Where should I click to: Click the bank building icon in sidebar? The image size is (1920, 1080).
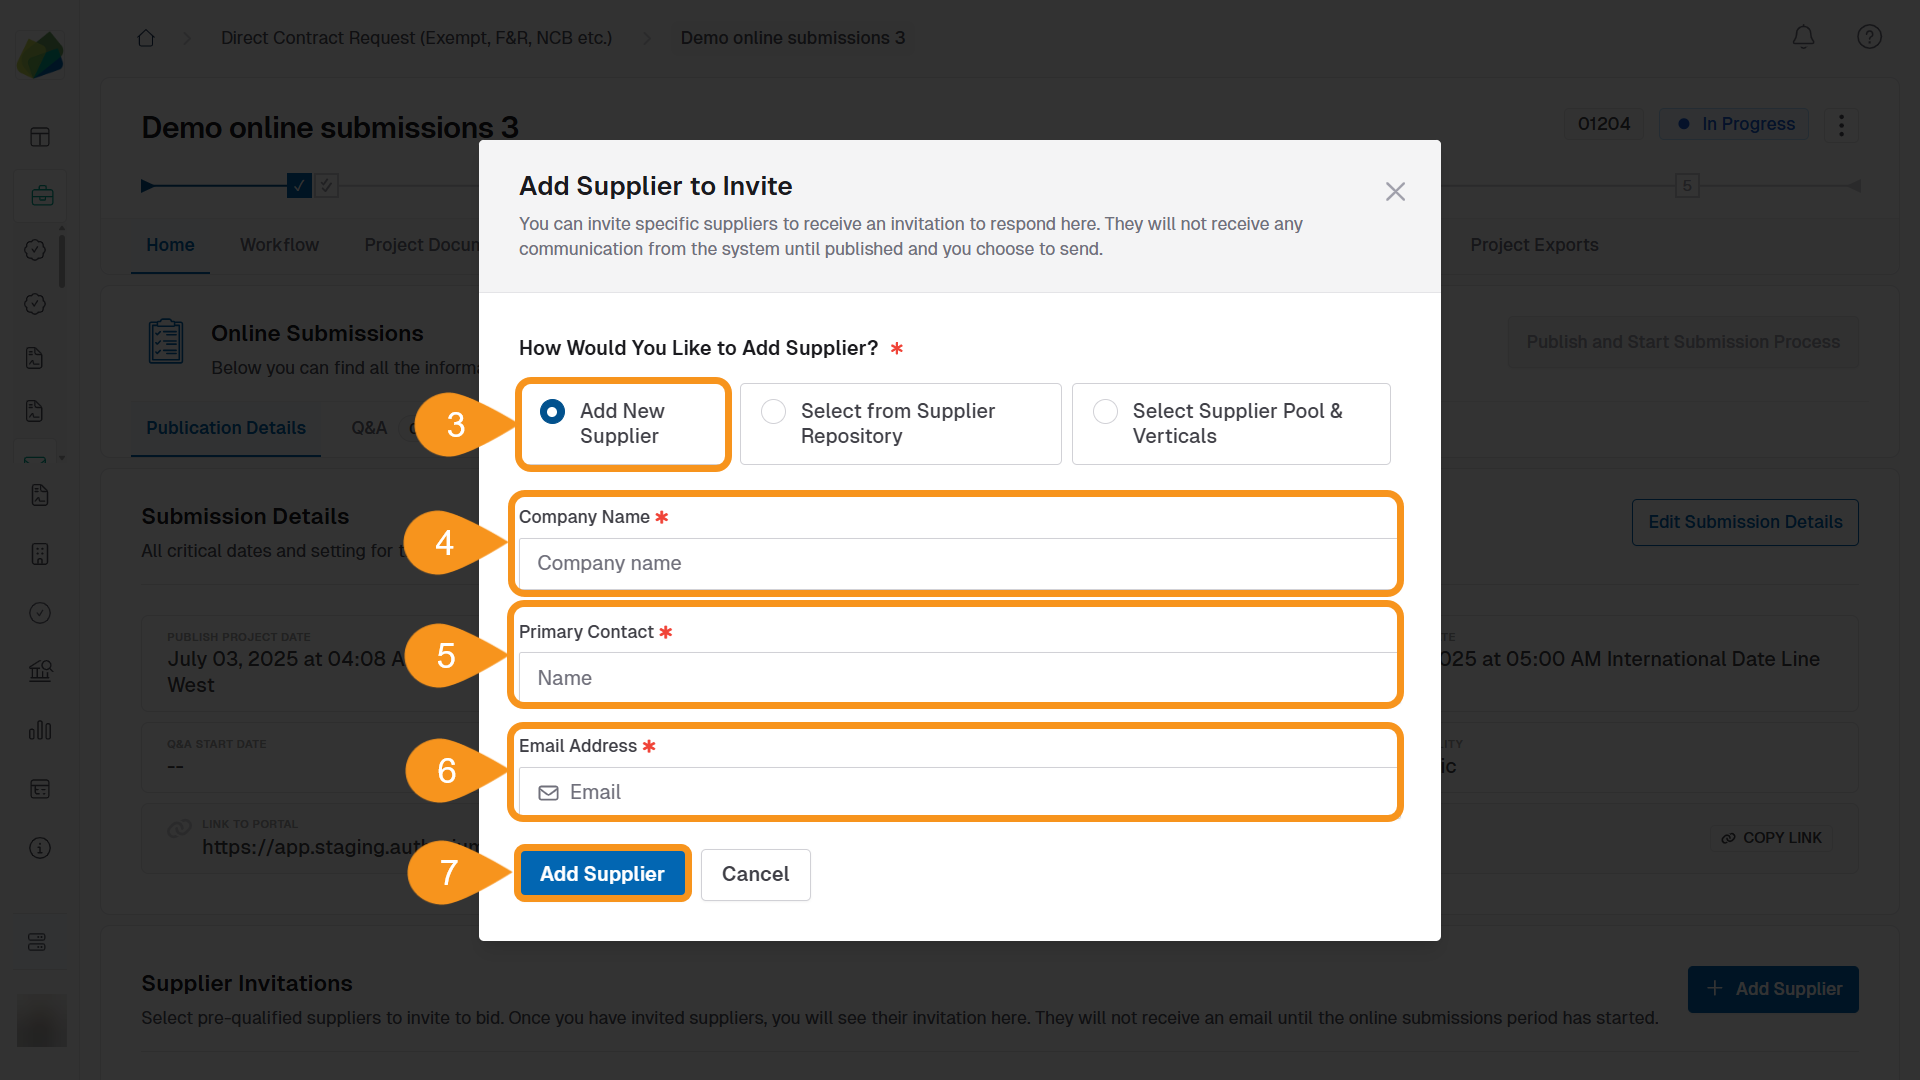click(x=40, y=671)
